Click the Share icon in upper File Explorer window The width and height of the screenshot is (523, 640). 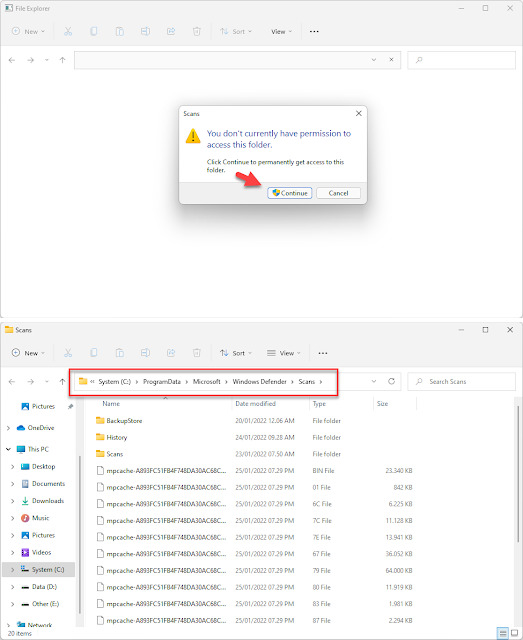tap(171, 31)
